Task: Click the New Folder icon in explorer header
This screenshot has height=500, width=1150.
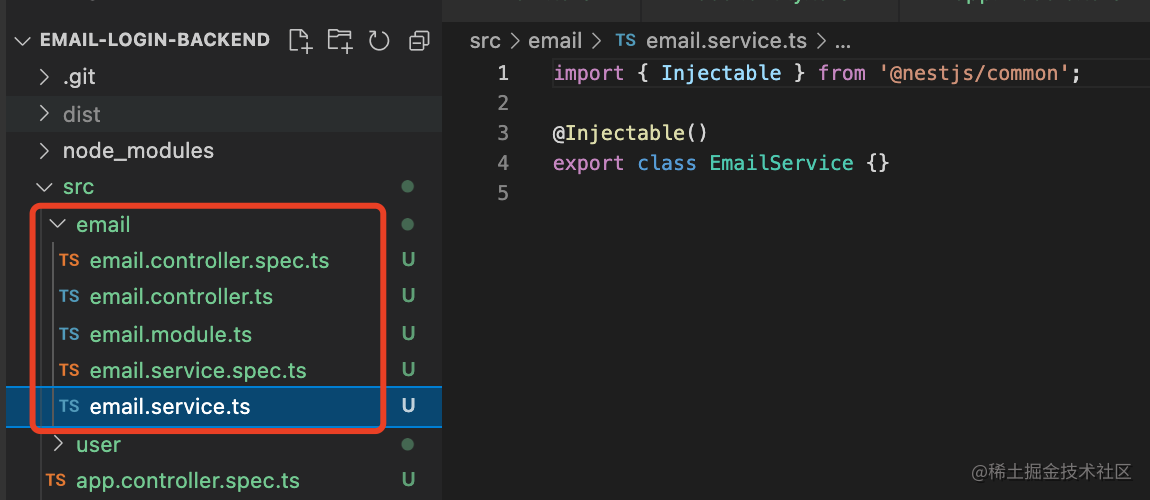Action: click(x=339, y=40)
